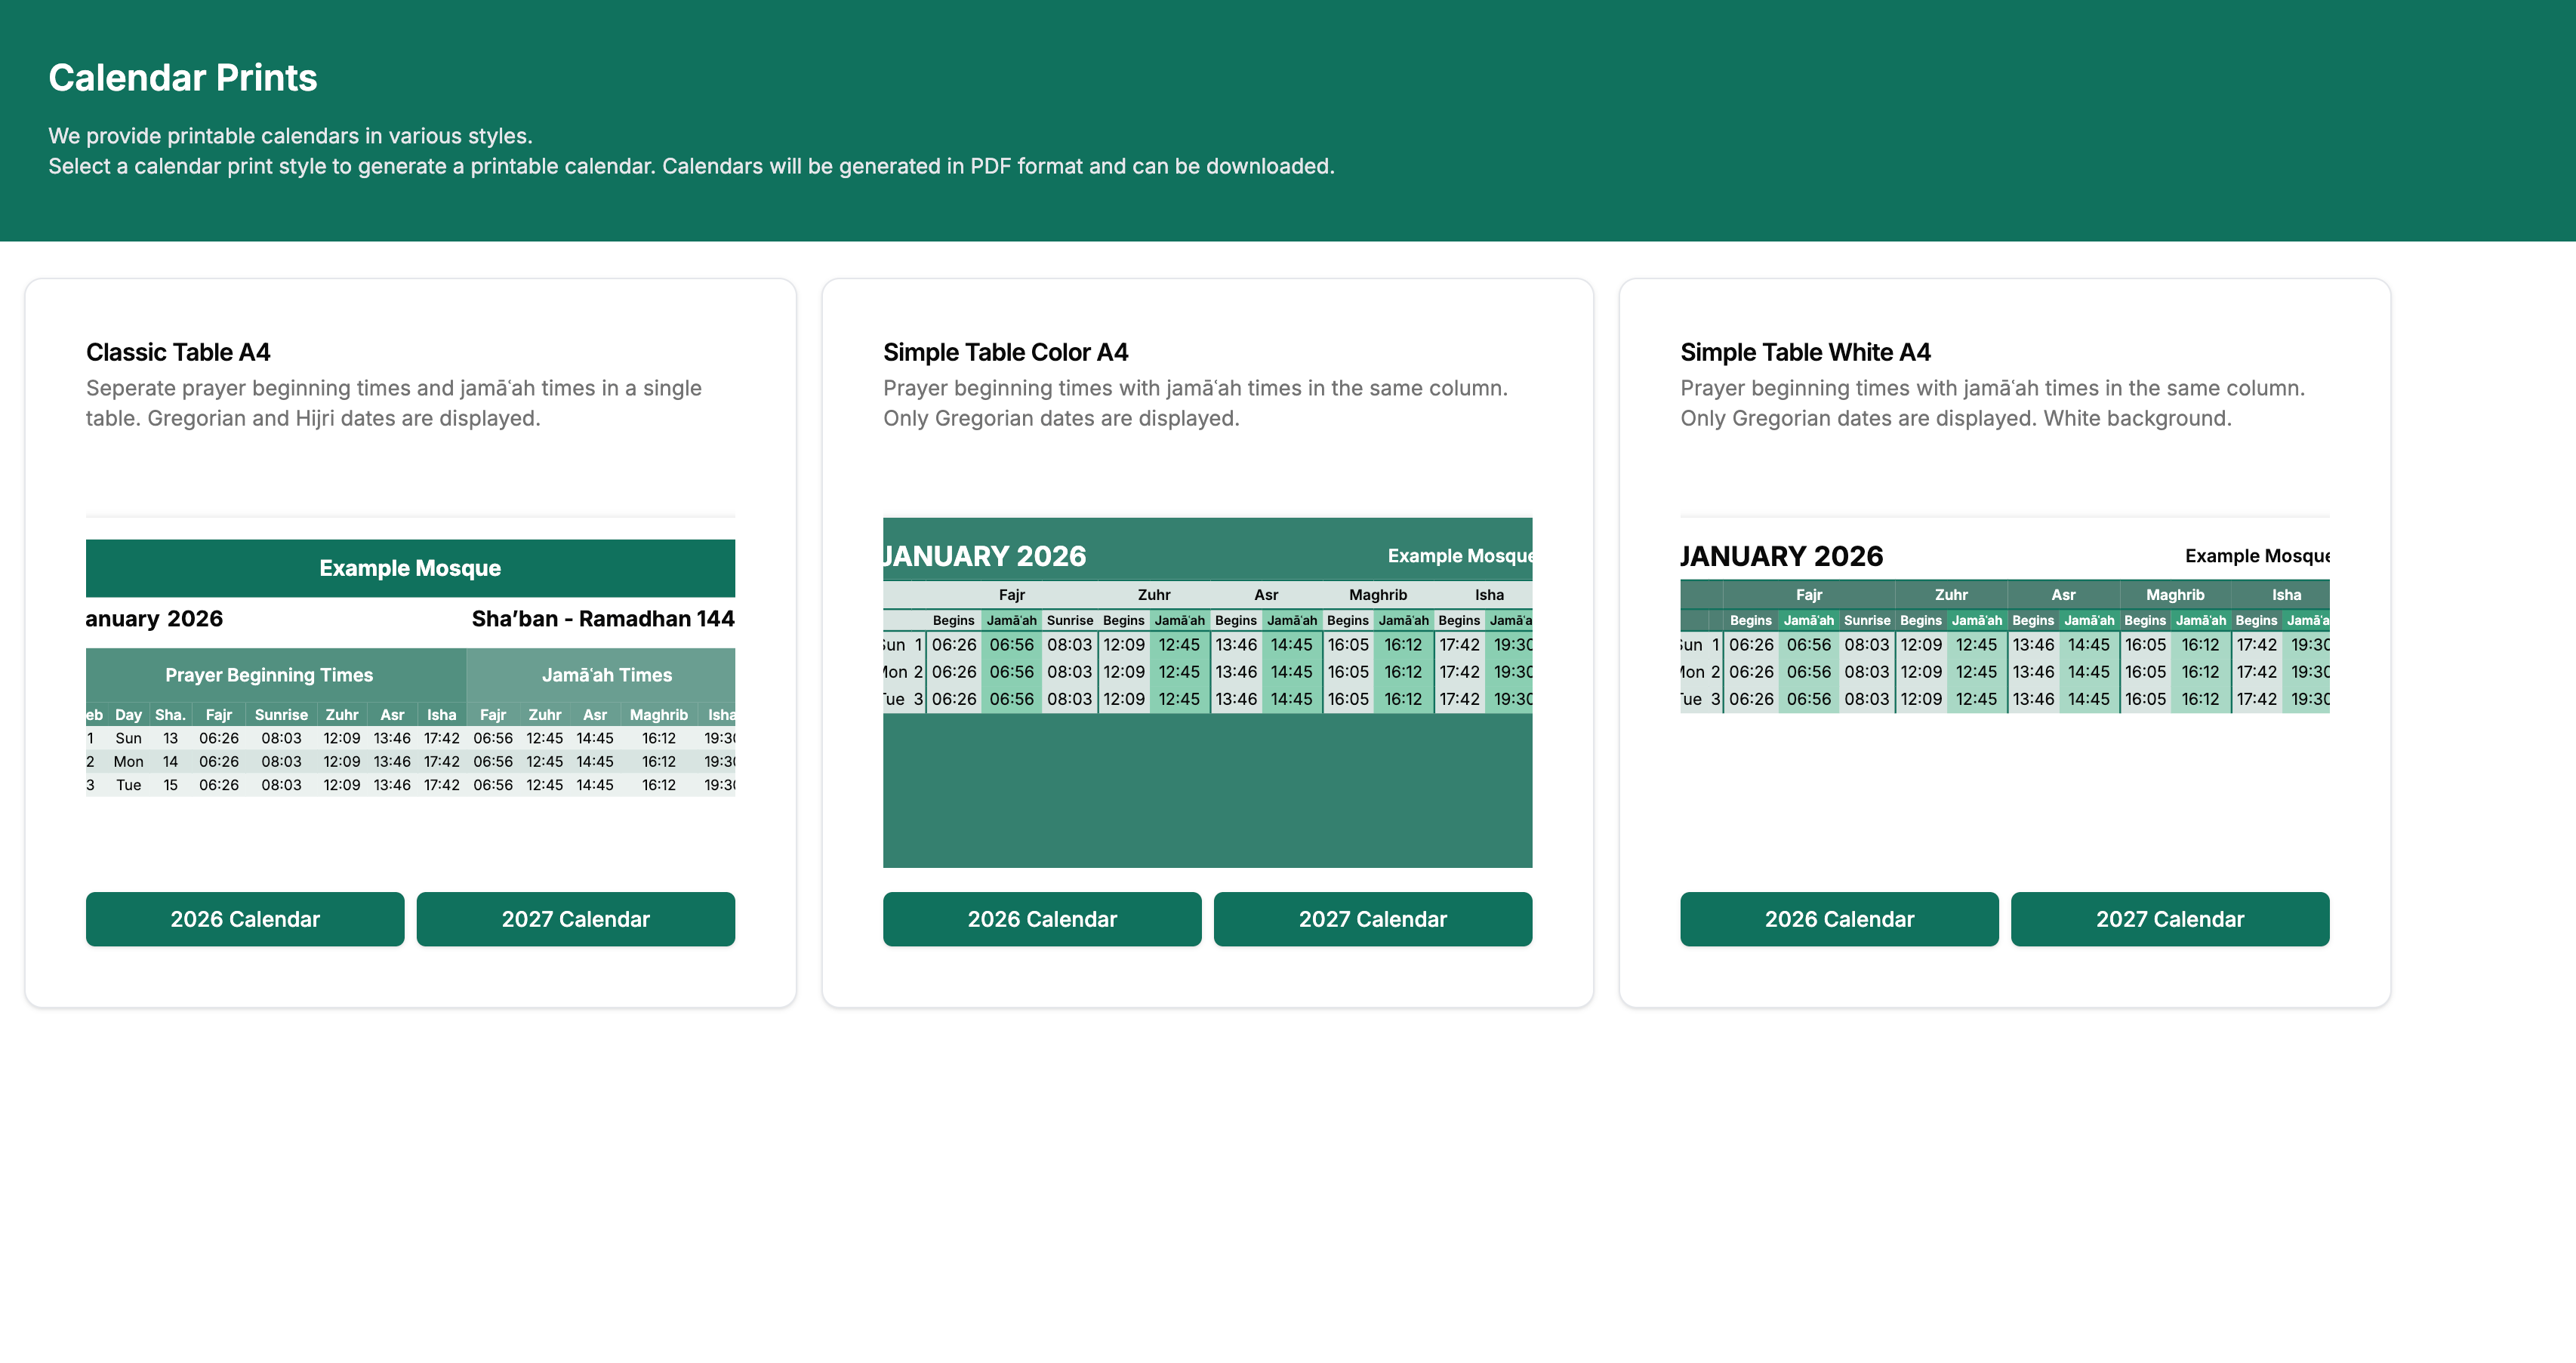Generate 2027 Calendar for Simple Table Color A4
2576x1363 pixels.
(1372, 919)
